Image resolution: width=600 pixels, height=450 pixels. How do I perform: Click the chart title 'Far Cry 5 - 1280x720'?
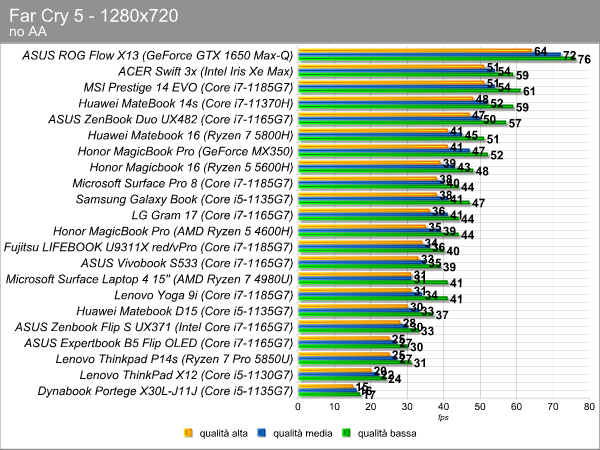(94, 16)
